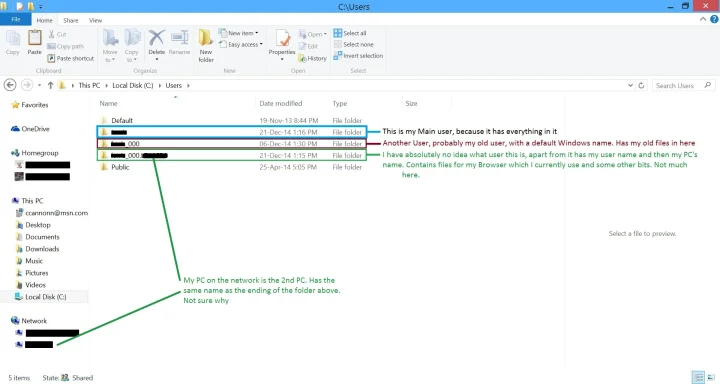Switch to the View ribbon tab
The width and height of the screenshot is (720, 384).
(x=96, y=20)
